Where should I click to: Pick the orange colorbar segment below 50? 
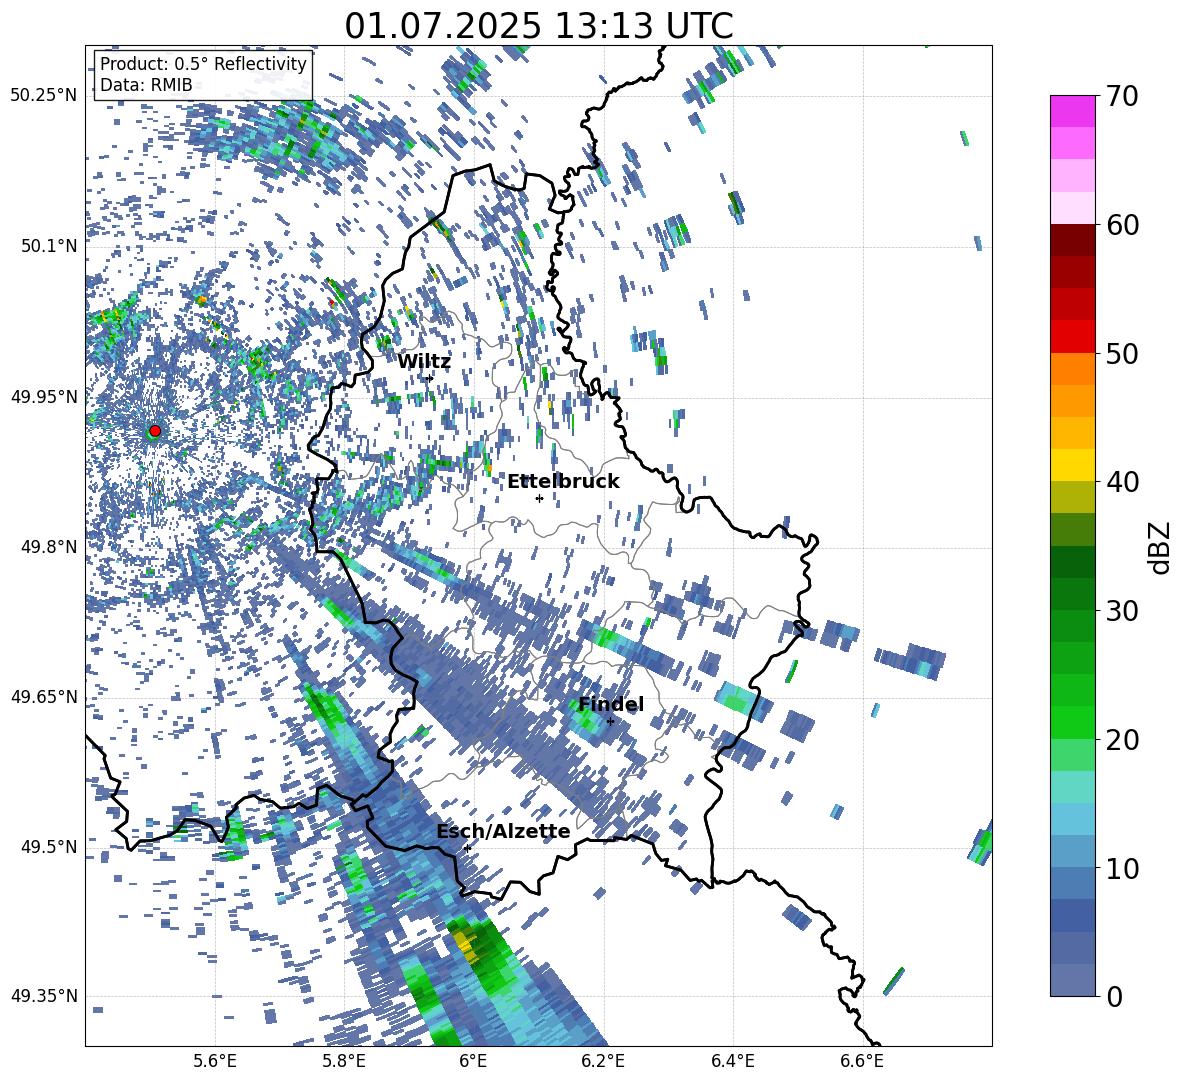[x=1072, y=368]
